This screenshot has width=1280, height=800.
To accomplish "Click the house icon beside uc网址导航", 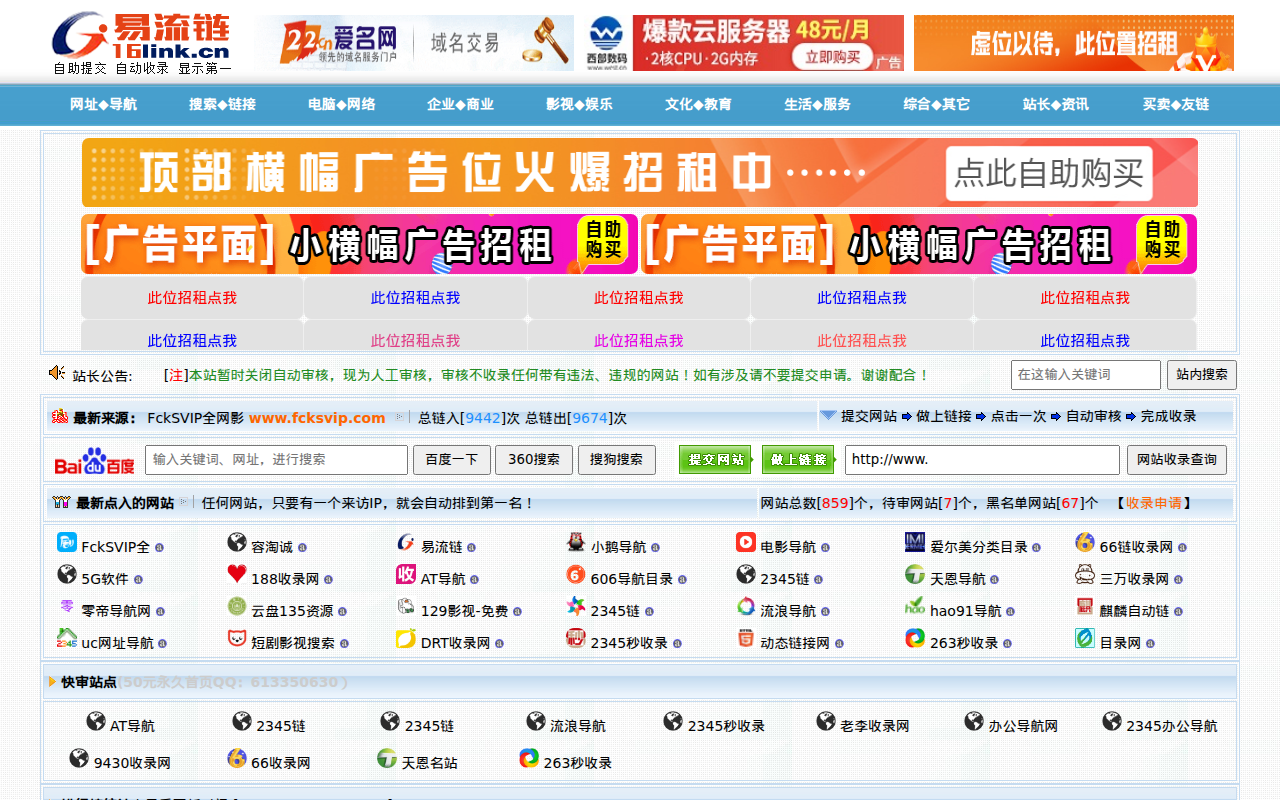I will click(x=67, y=639).
